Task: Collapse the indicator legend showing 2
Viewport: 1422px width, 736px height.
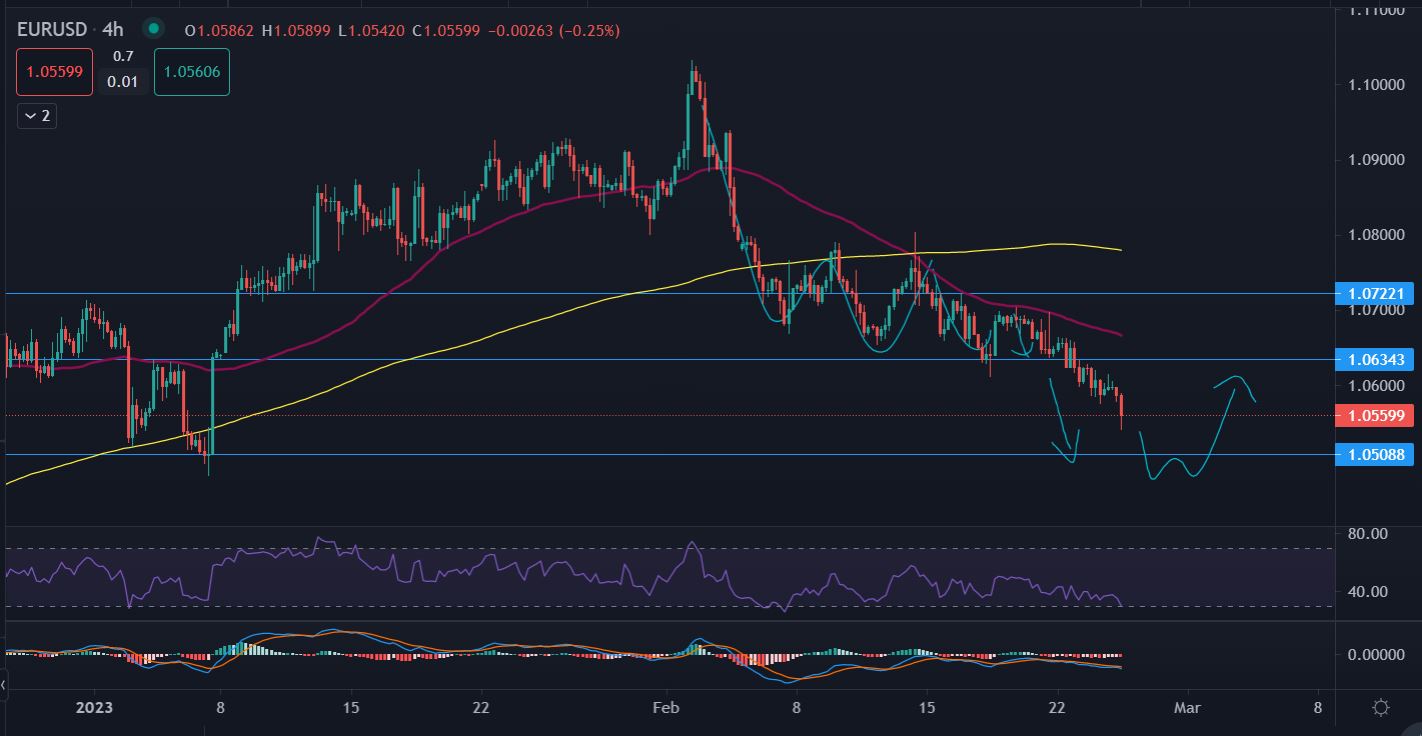Action: coord(36,116)
